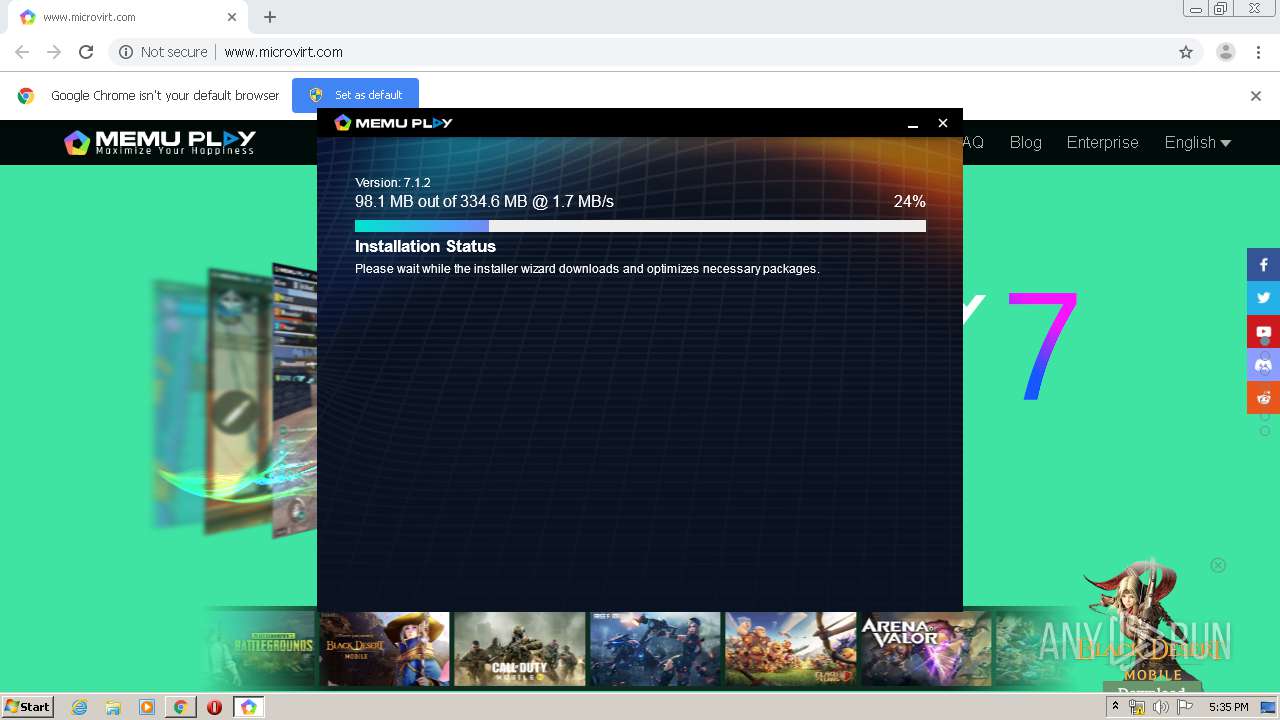Click the 24% progress label

[x=909, y=201]
